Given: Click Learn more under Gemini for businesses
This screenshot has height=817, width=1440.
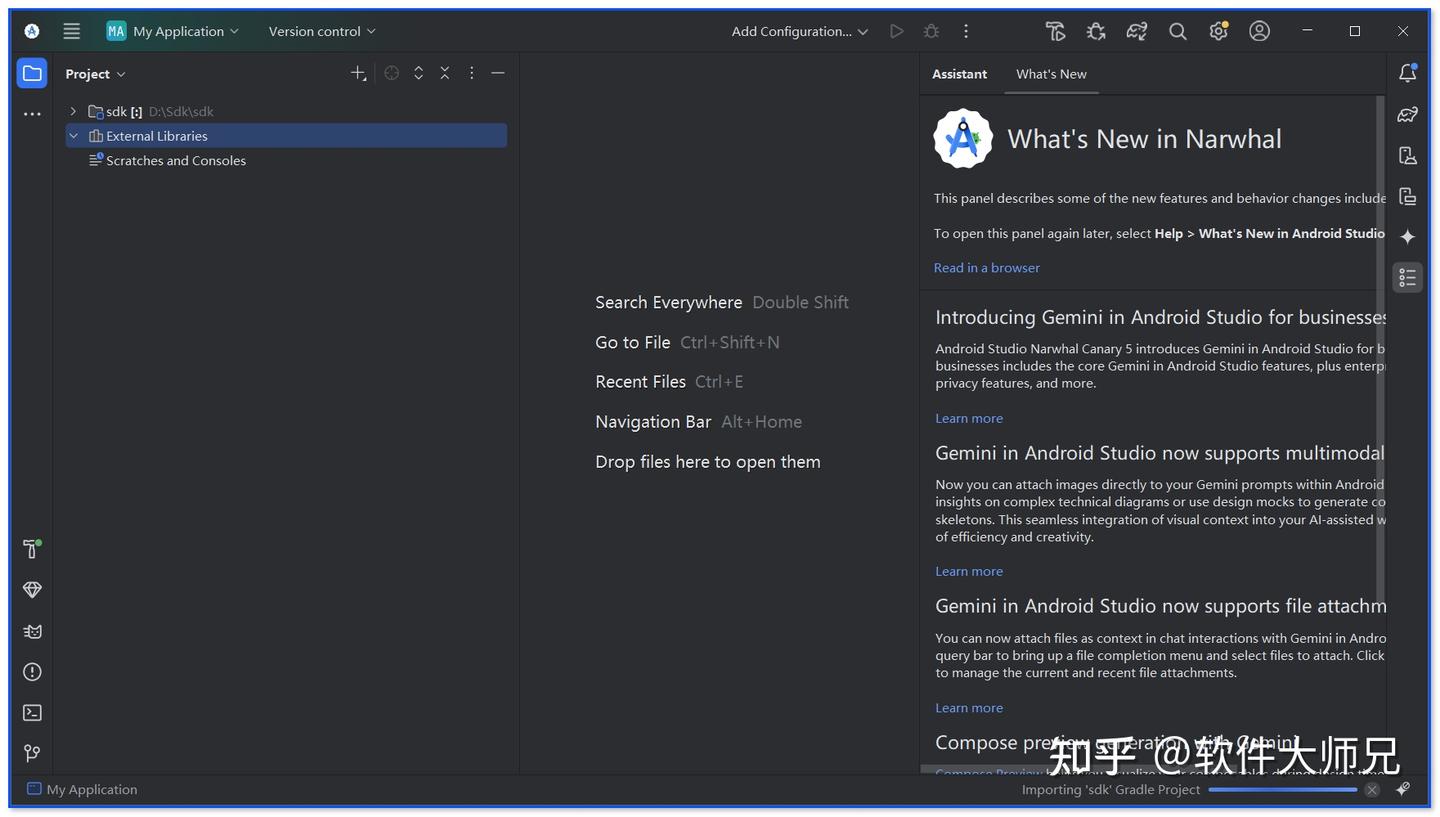Looking at the screenshot, I should click(969, 418).
